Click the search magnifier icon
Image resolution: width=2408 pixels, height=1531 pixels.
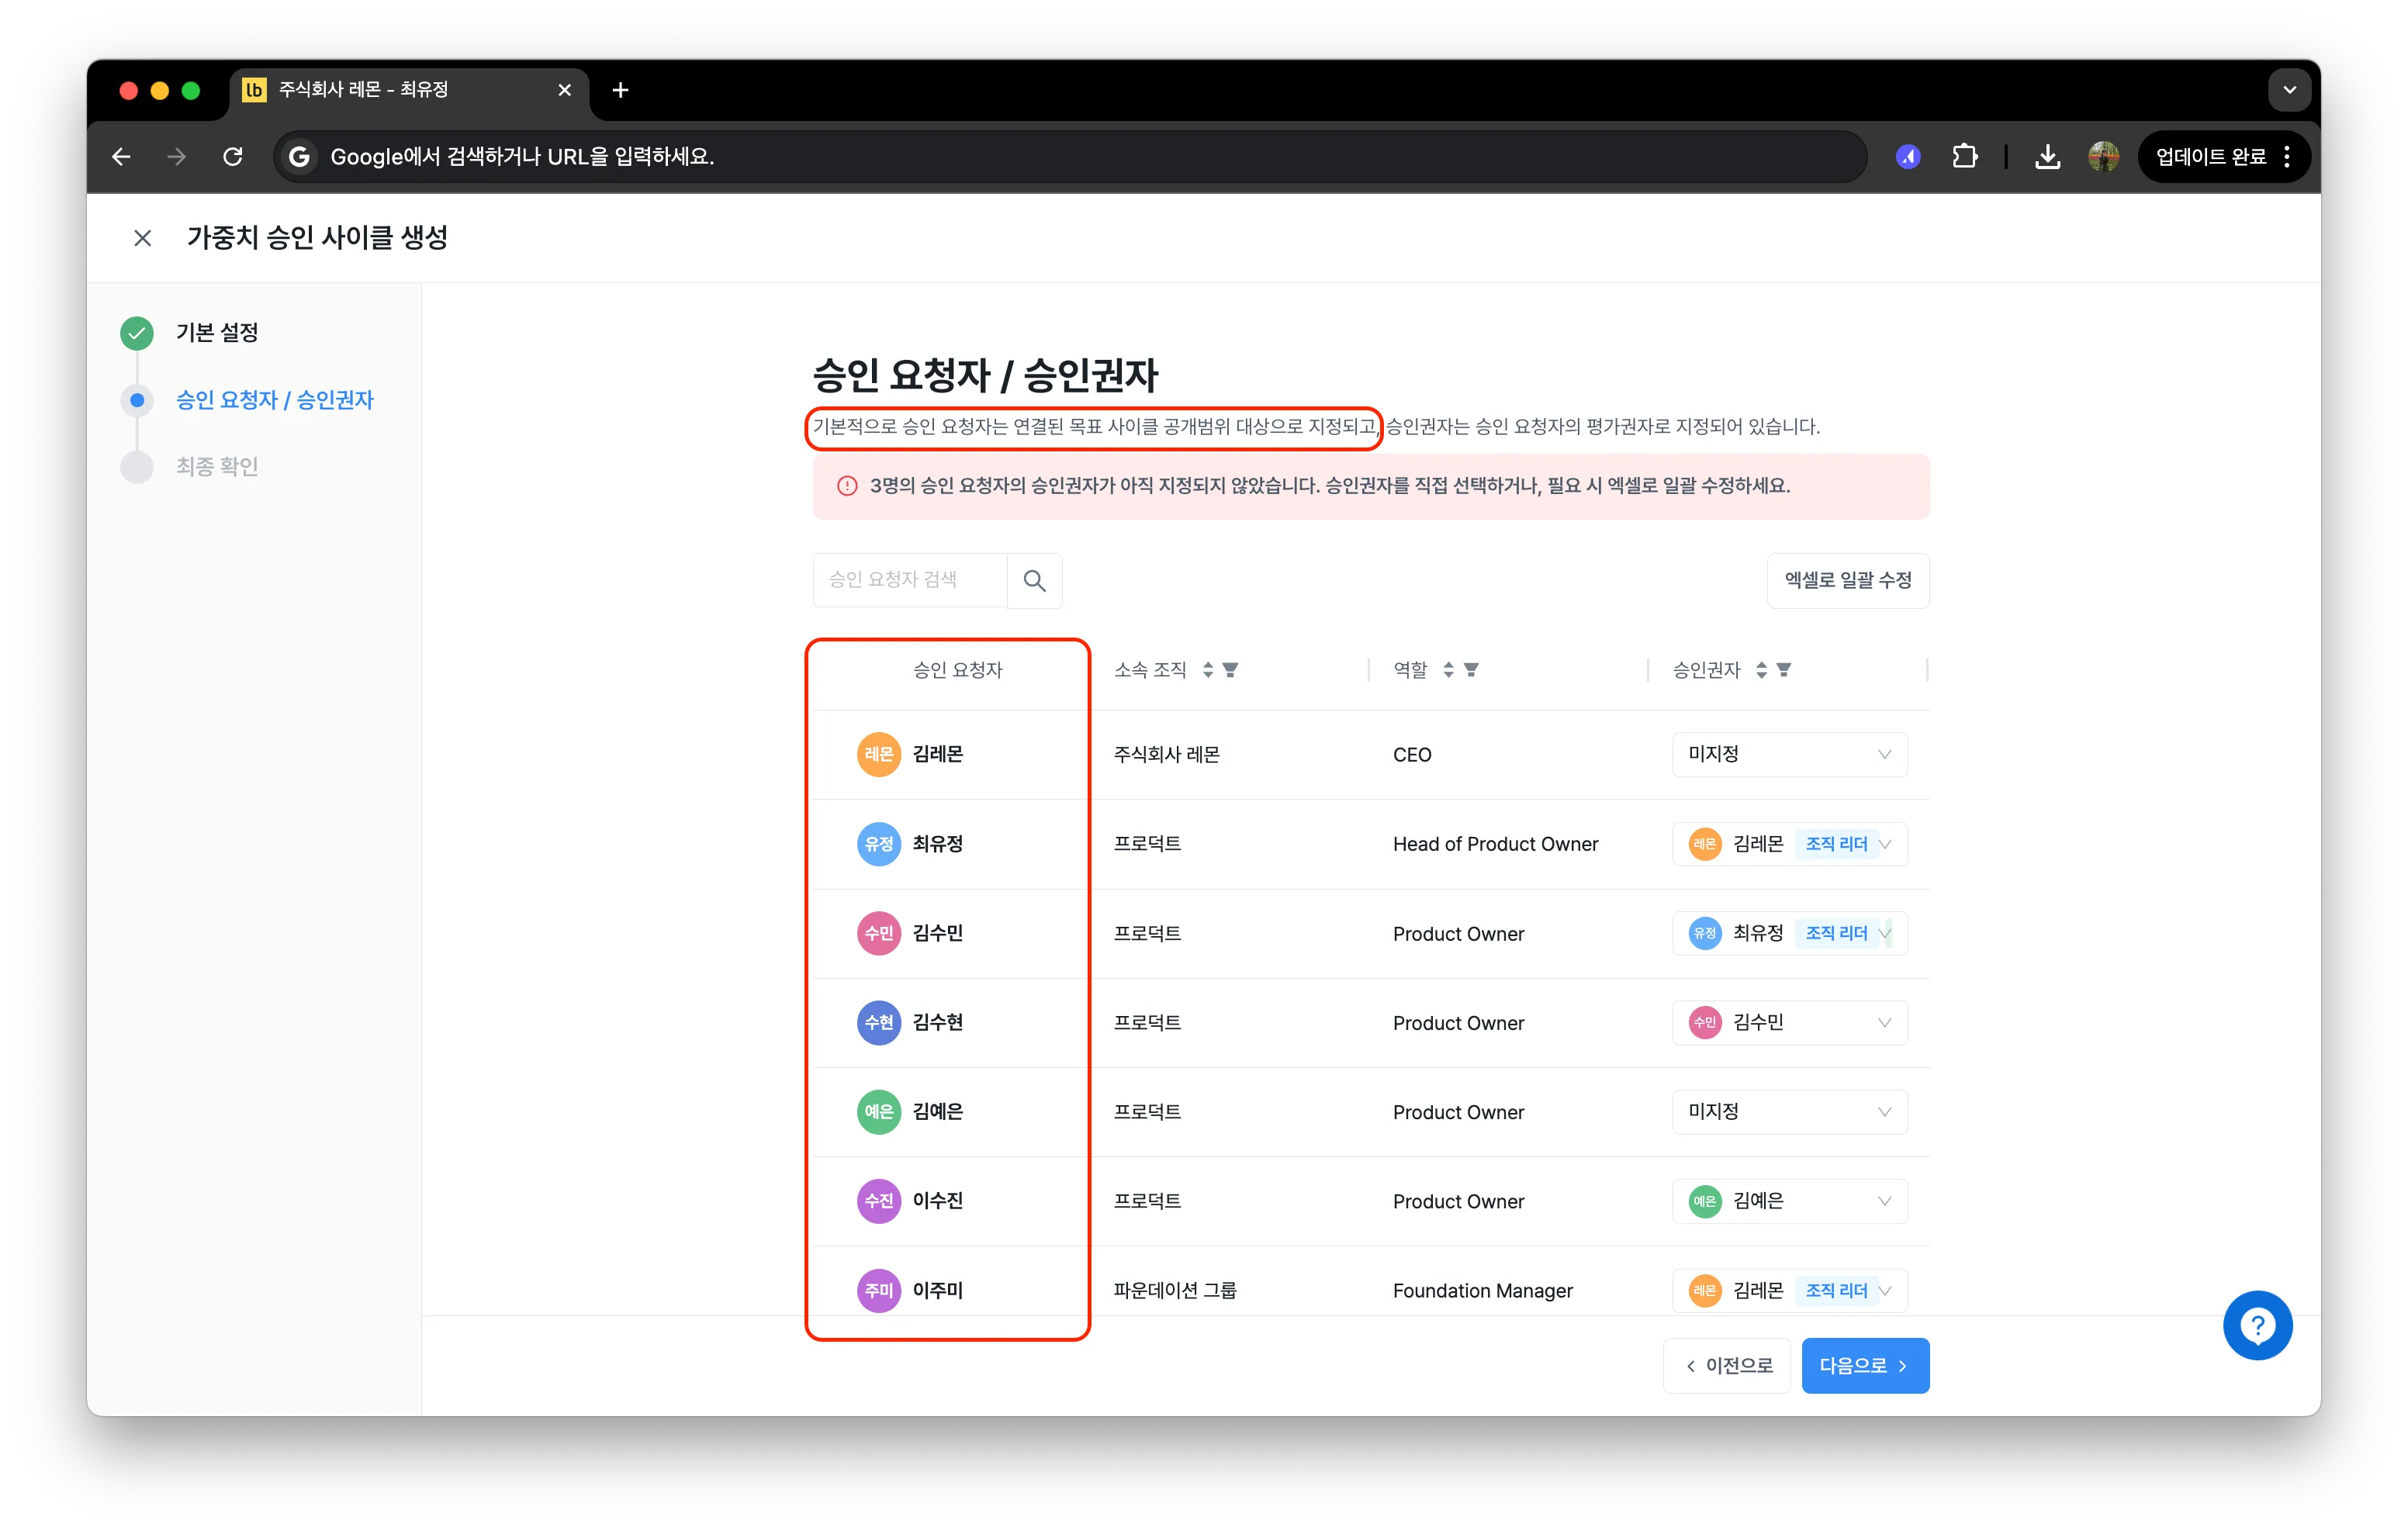1034,580
